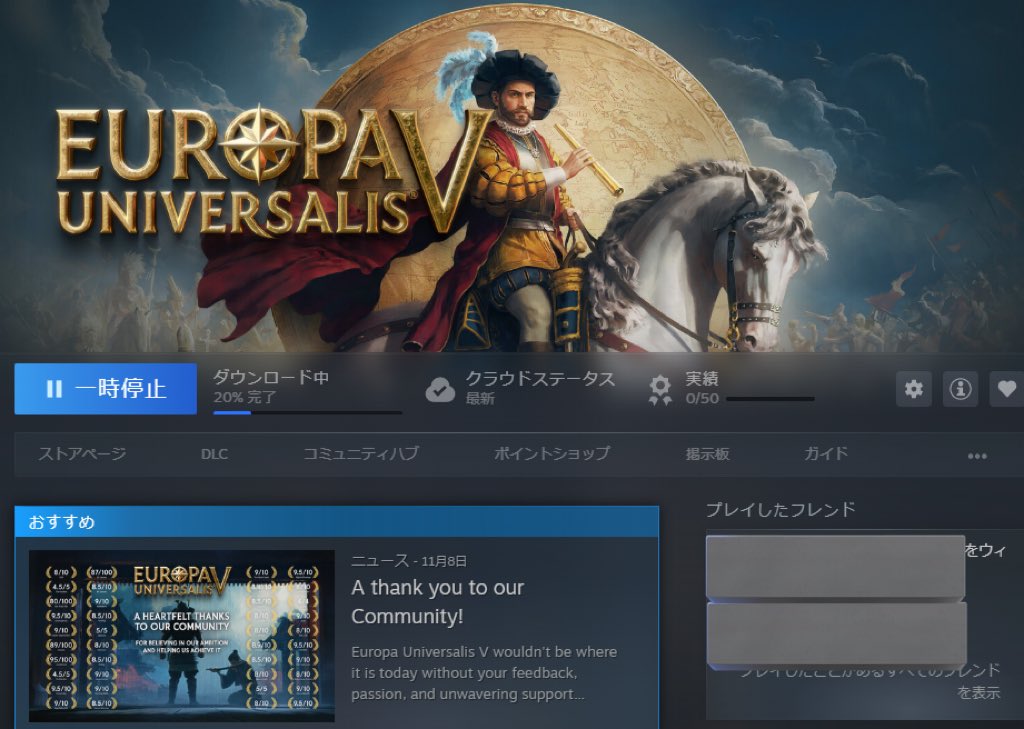Show all friends who played link
Screen dimensions: 1024x729
(870, 681)
